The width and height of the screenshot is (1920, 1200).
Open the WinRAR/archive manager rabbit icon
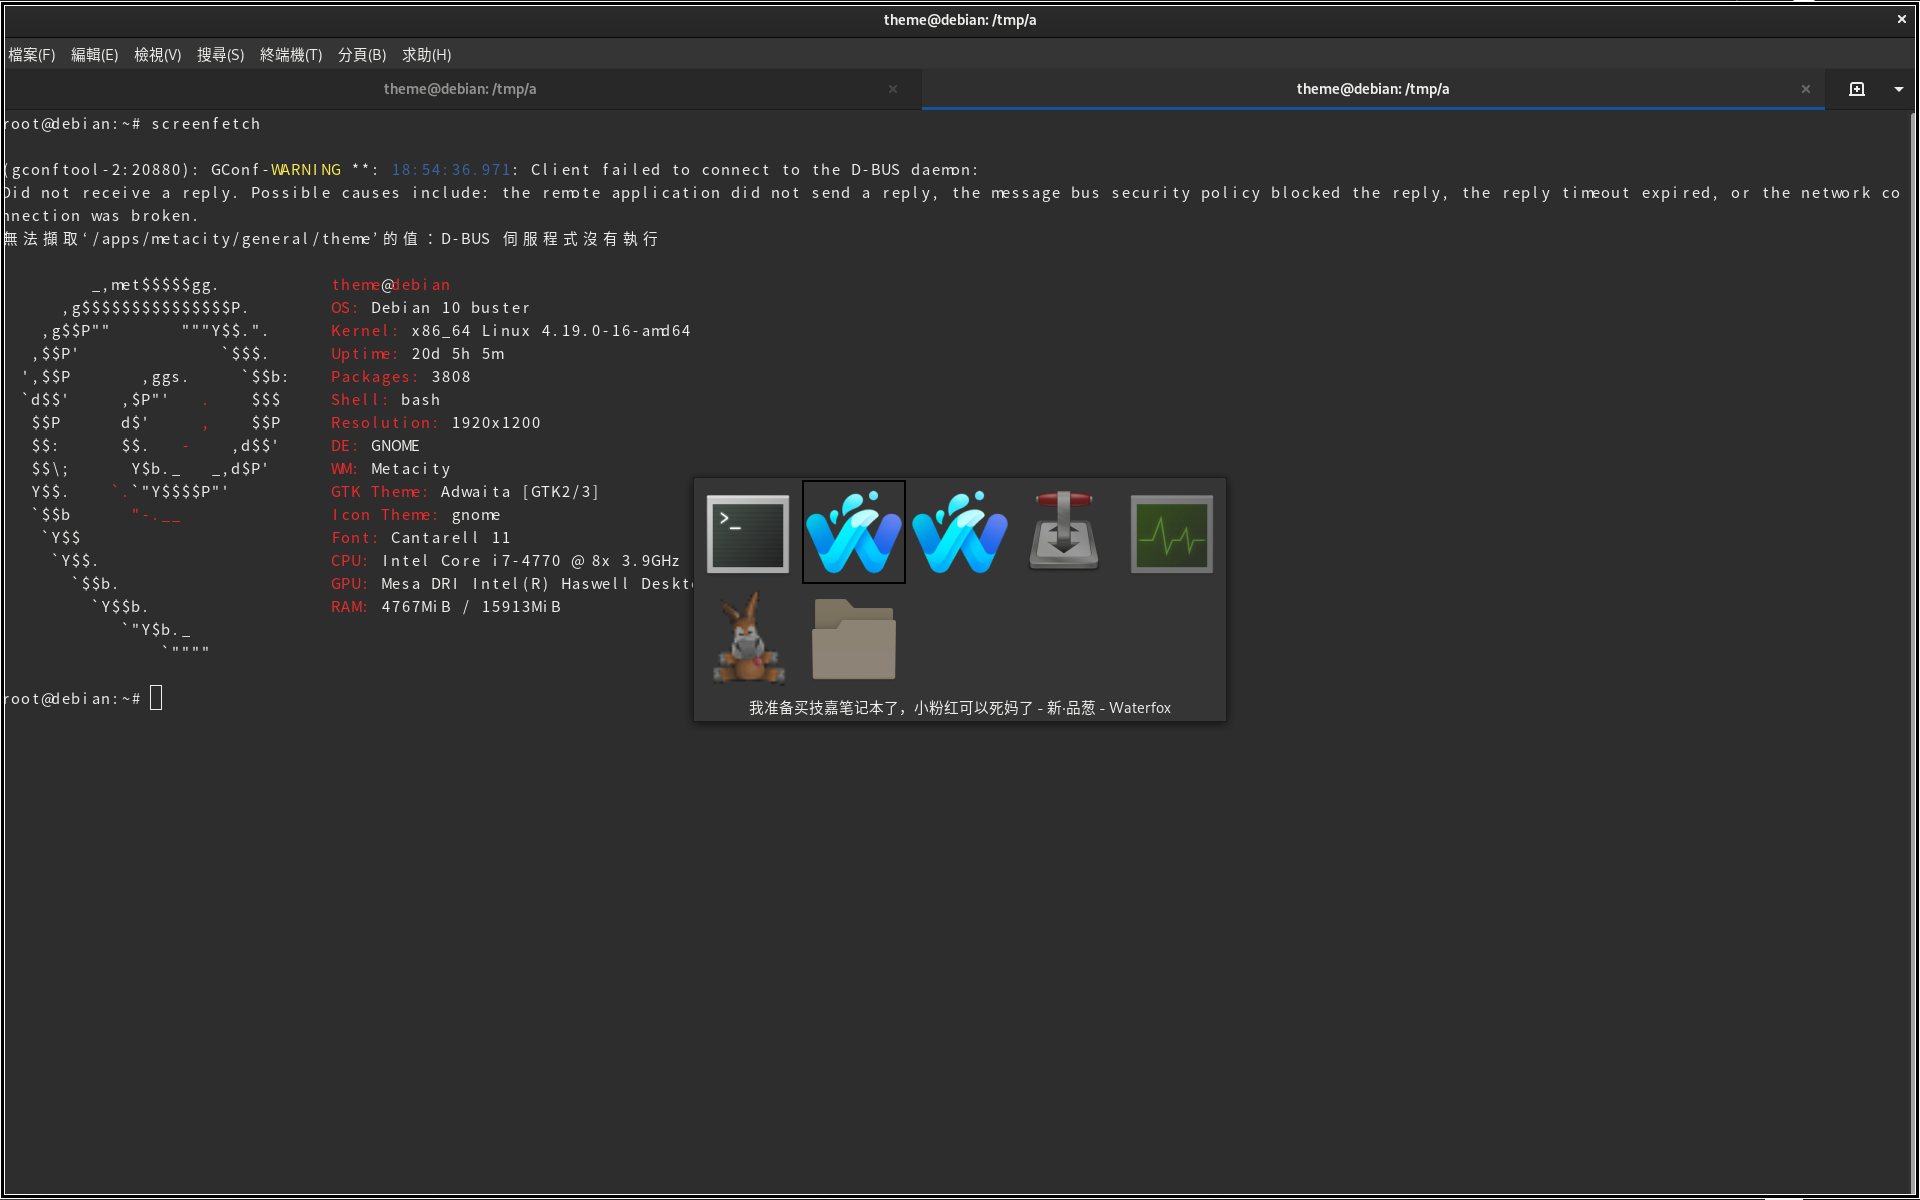tap(746, 636)
